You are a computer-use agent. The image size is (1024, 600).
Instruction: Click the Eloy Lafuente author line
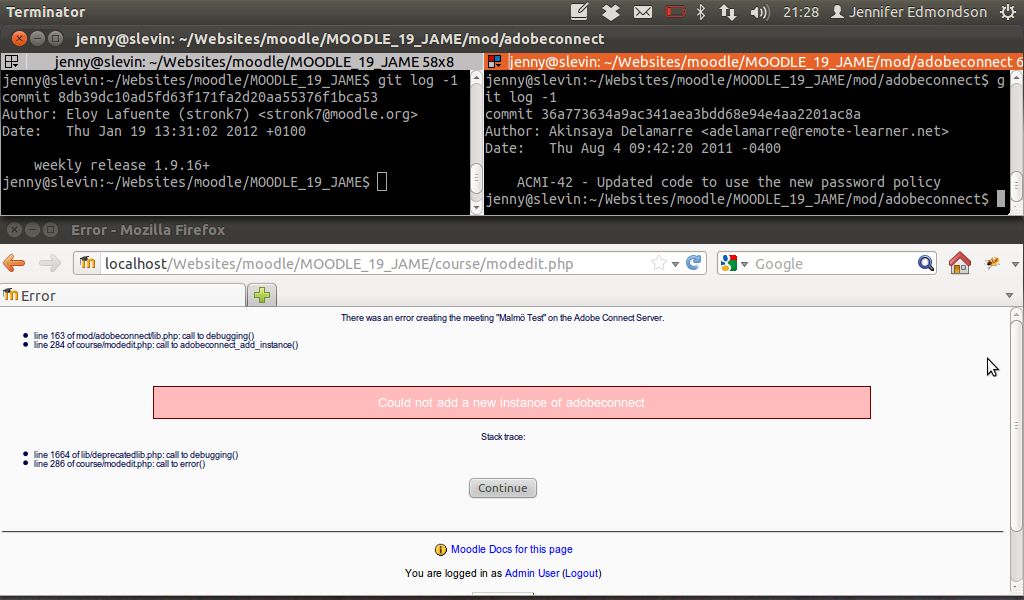pos(210,114)
